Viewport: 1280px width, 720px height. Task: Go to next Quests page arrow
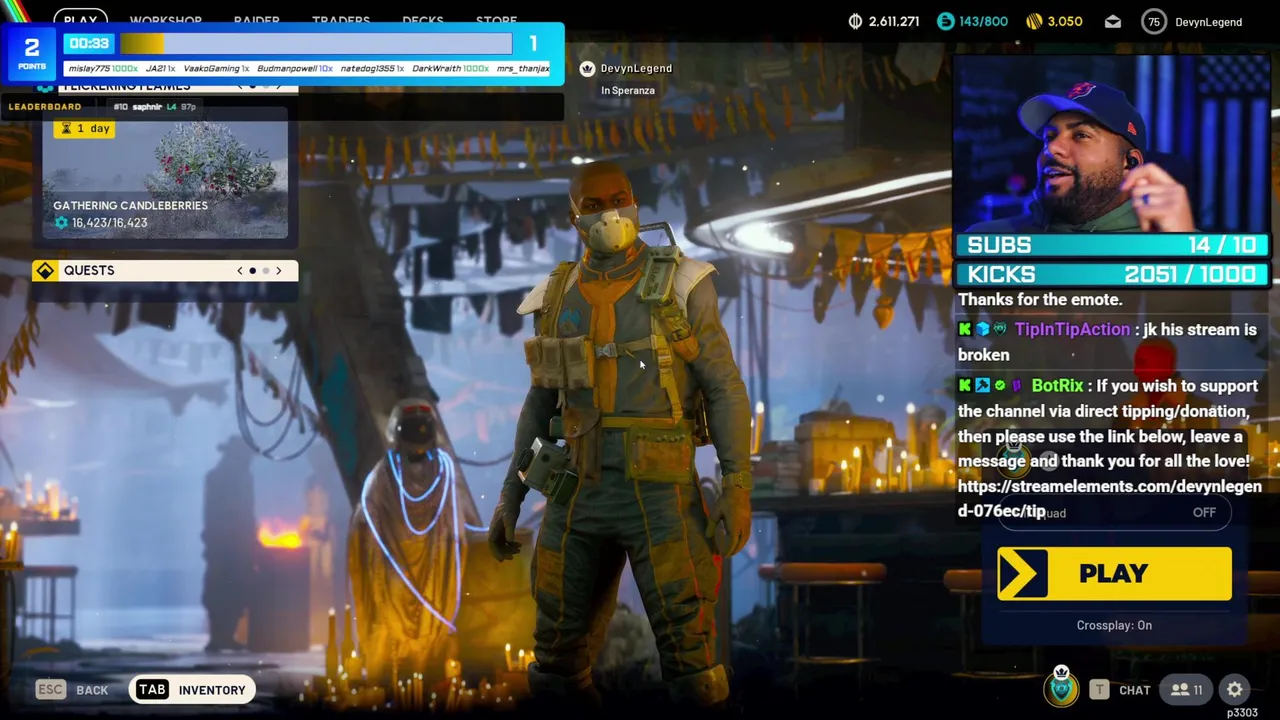click(x=279, y=271)
